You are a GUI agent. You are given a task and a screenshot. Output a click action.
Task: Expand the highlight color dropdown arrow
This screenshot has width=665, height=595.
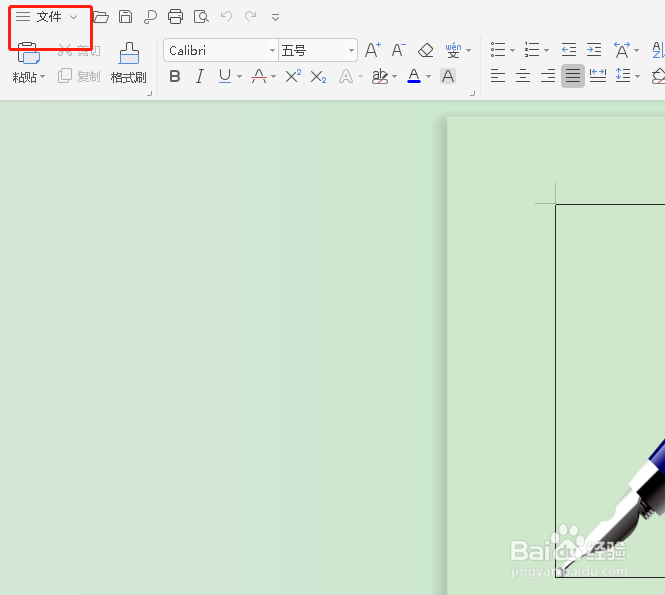394,77
